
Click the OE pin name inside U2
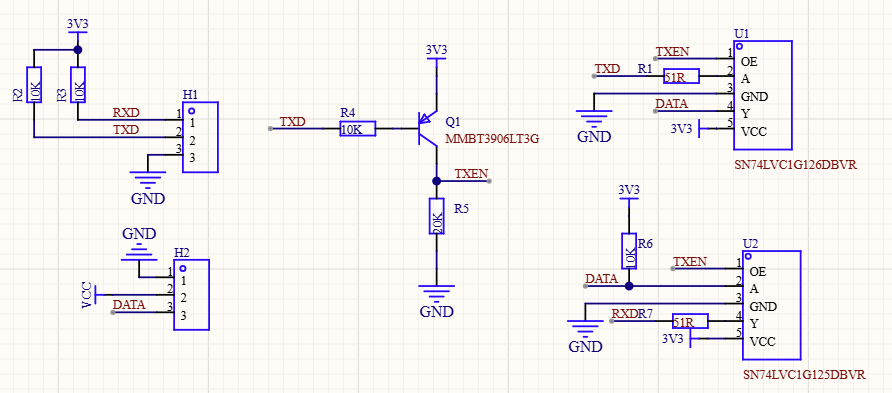click(x=758, y=271)
